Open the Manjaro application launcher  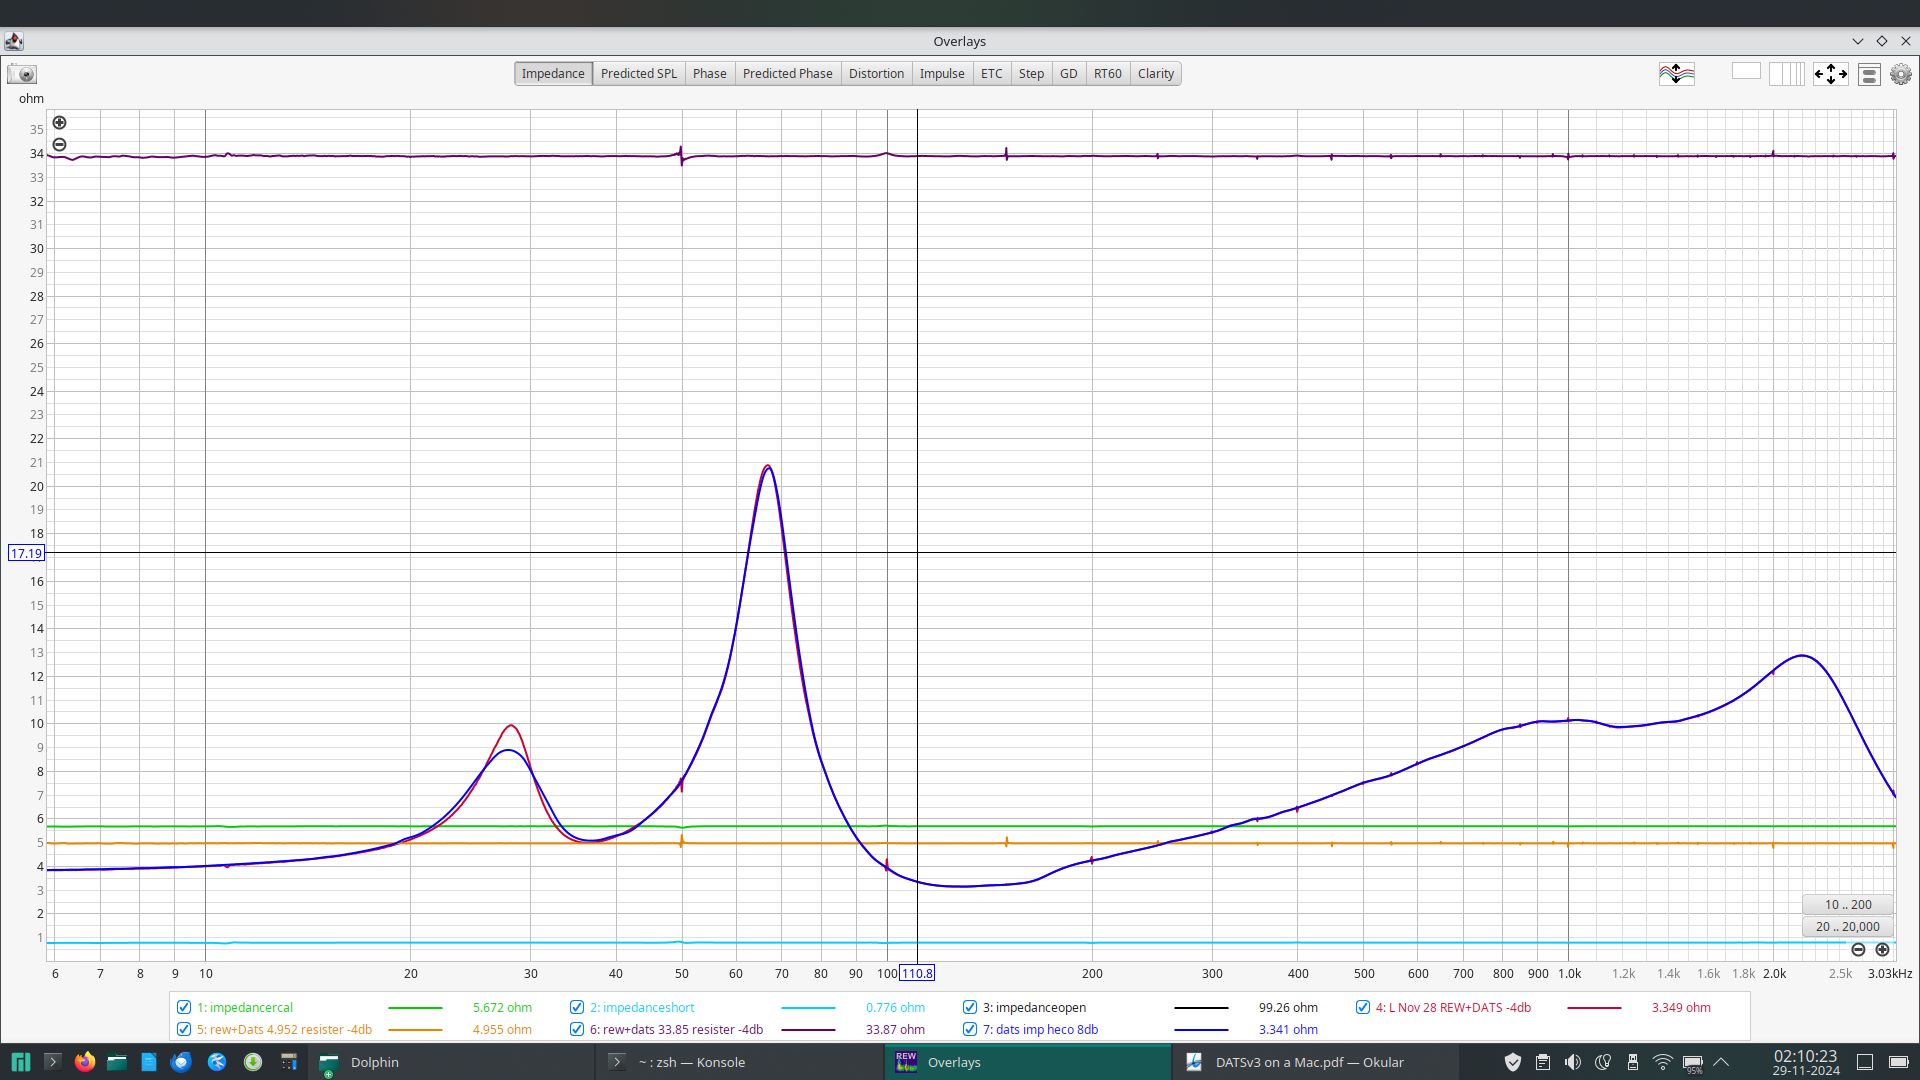coord(20,1062)
